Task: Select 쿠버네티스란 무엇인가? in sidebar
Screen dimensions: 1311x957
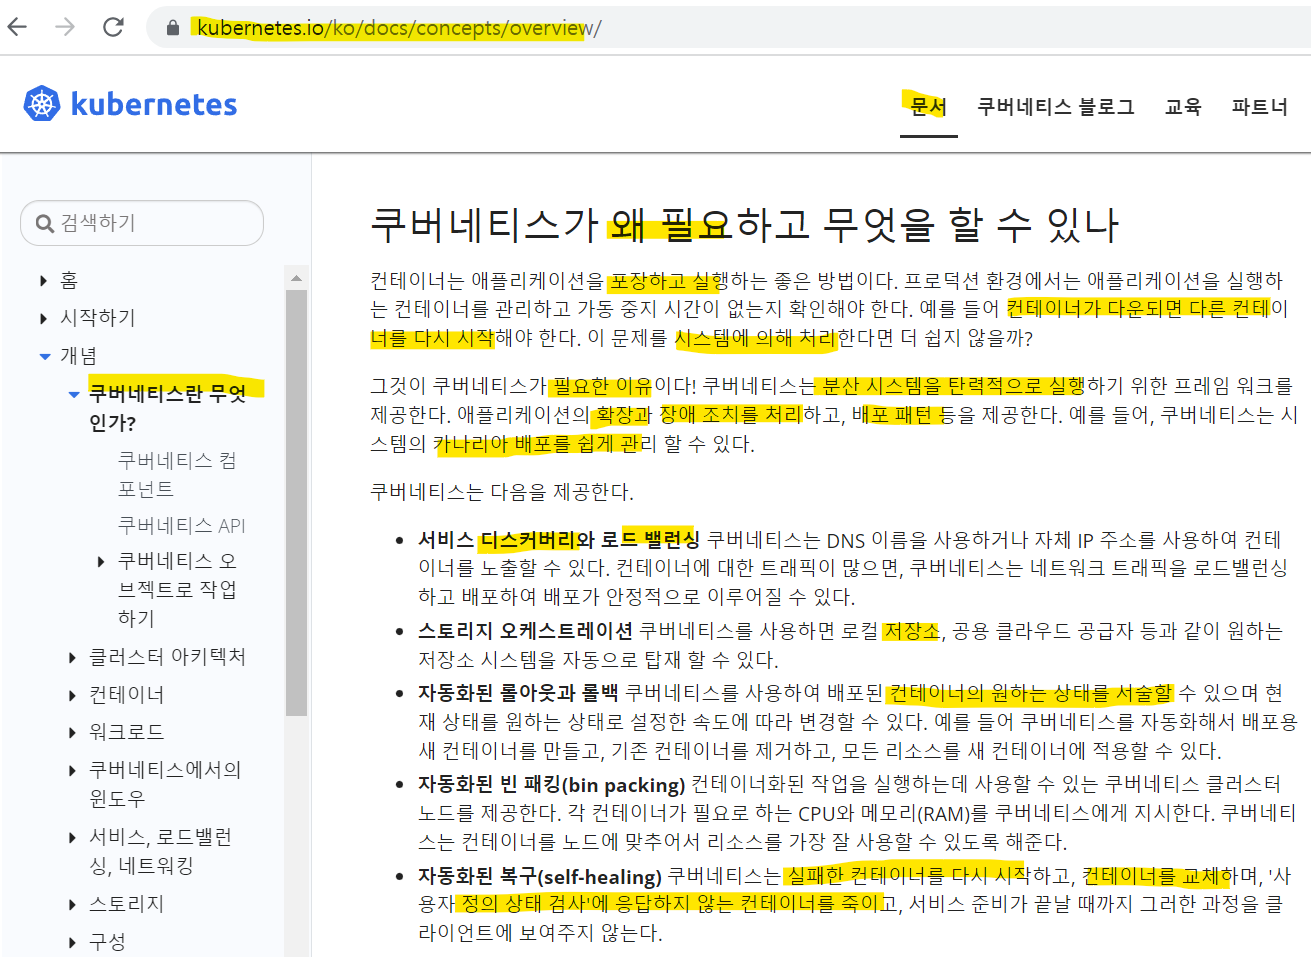Action: point(167,408)
